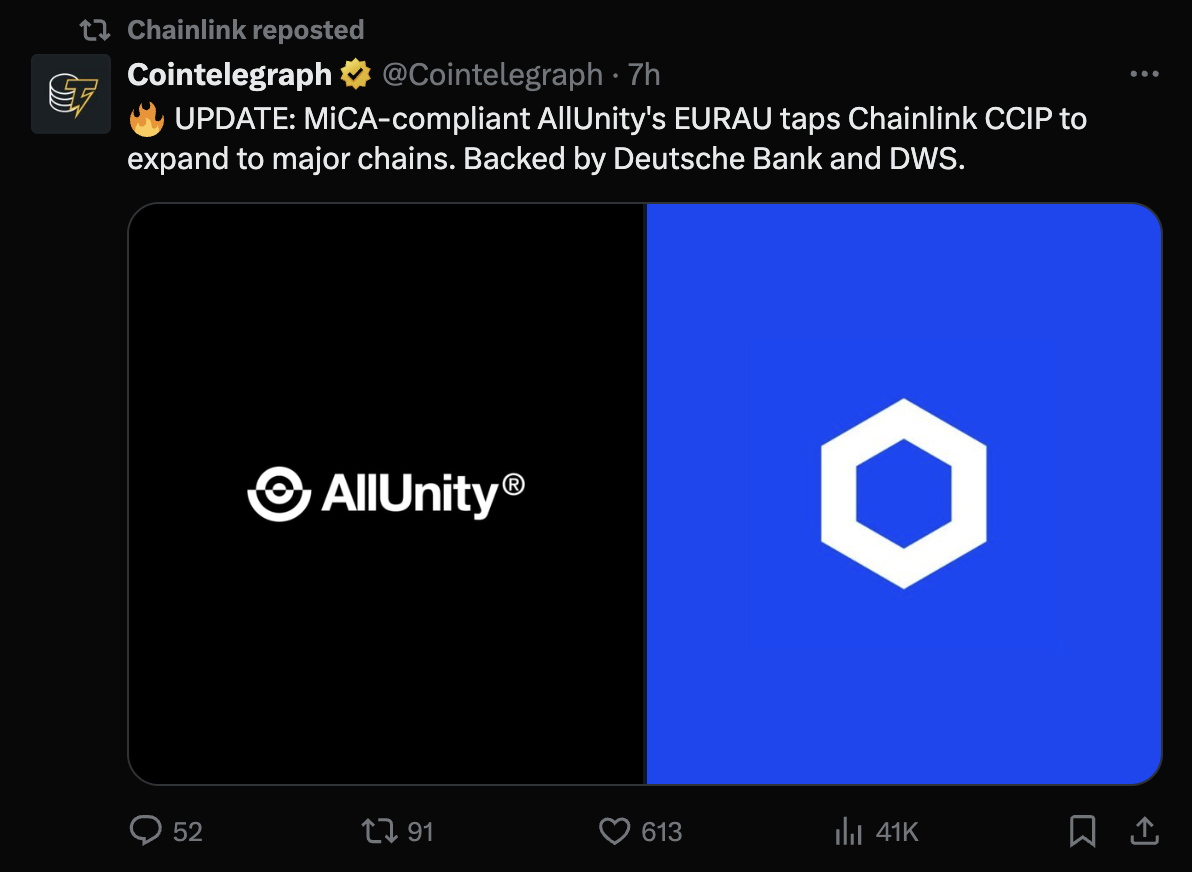Click the Chainlink reposted label
This screenshot has height=872, width=1192.
coord(246,29)
